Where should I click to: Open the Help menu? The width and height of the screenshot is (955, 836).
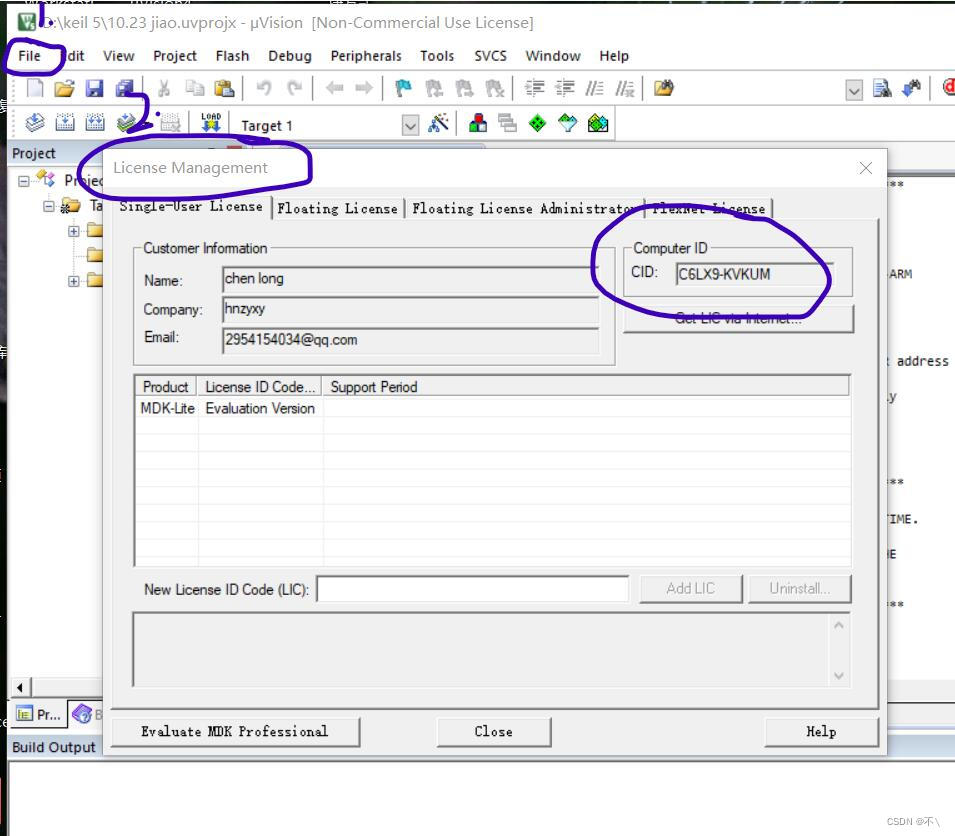614,56
